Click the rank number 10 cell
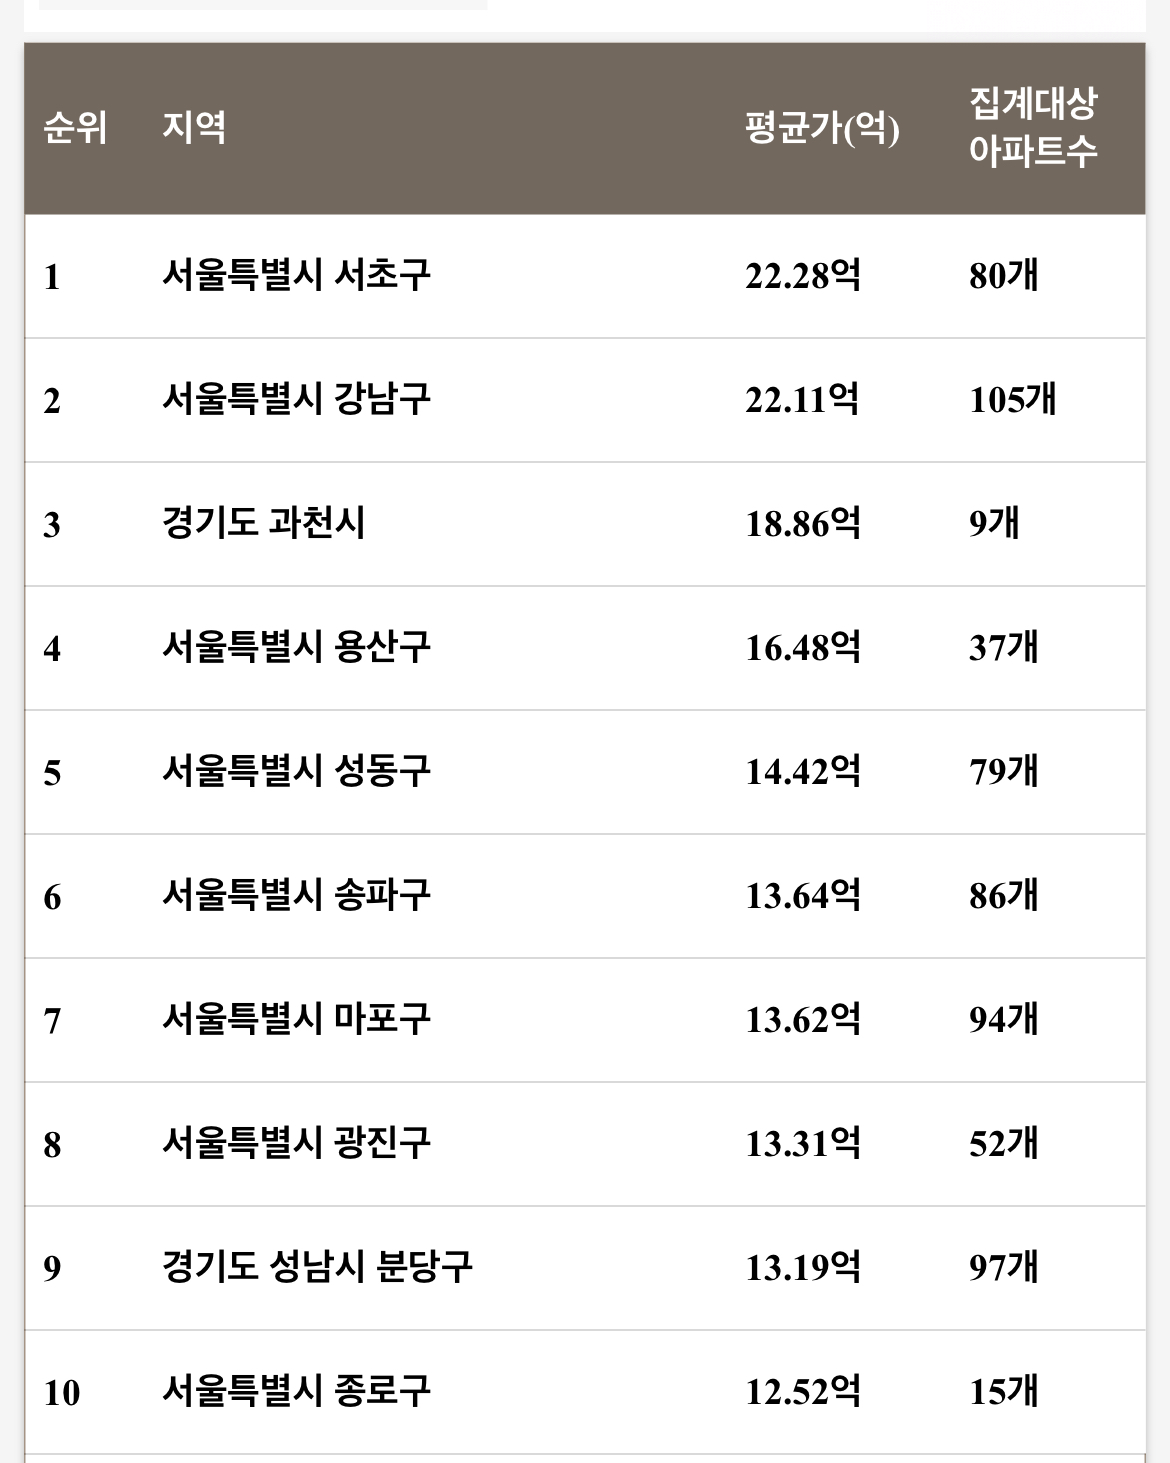1170x1463 pixels. point(62,1392)
